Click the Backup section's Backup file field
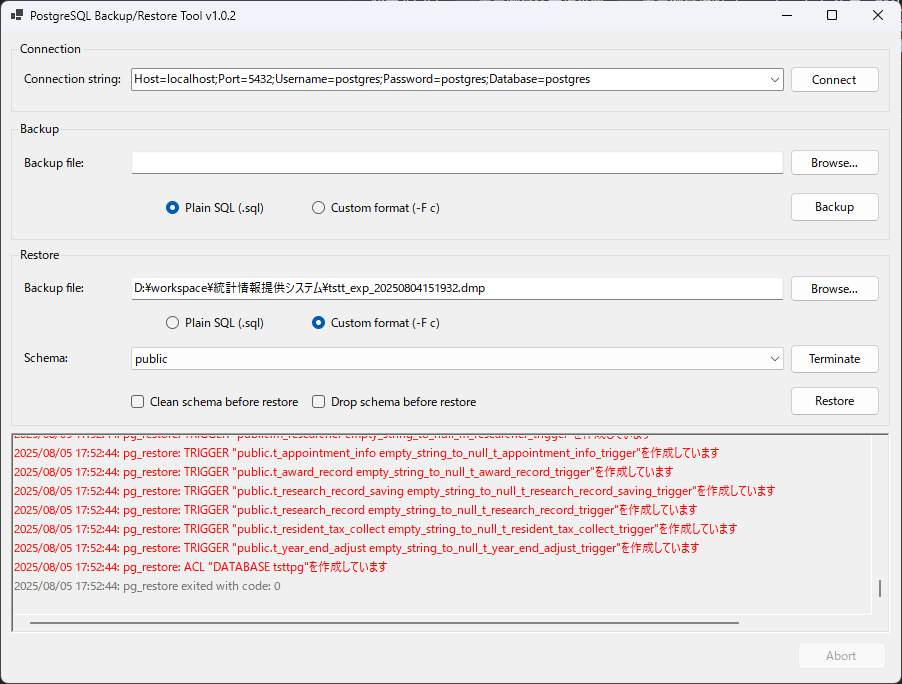The height and width of the screenshot is (684, 902). tap(457, 163)
